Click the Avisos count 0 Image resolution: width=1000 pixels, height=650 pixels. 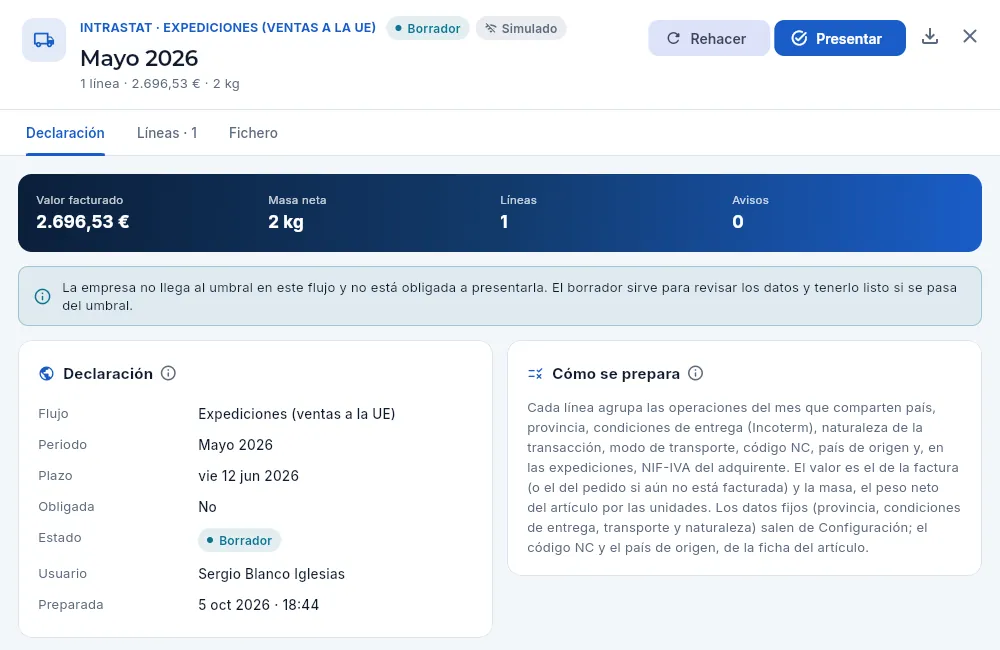(737, 221)
